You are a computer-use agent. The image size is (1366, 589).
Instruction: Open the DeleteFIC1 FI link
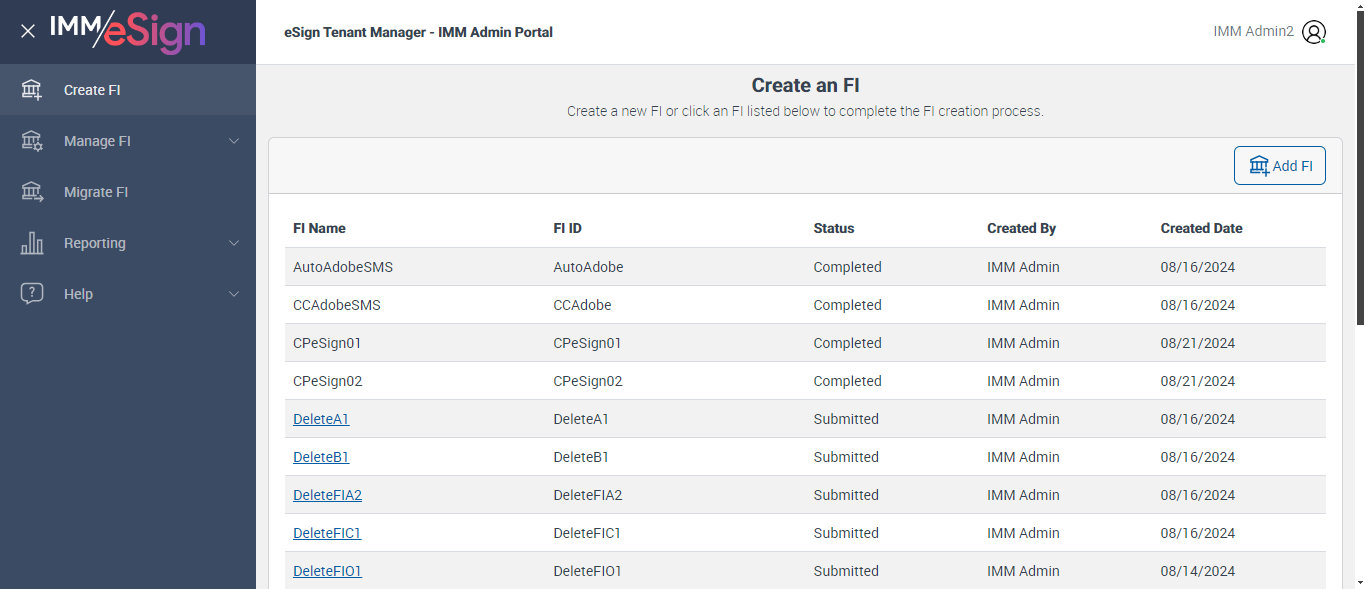[x=327, y=533]
